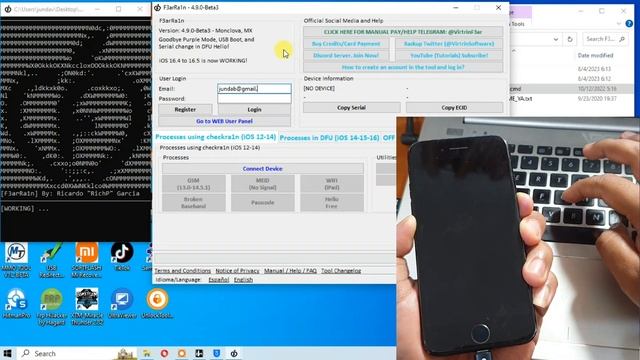Click the F3arRa1n title bar app icon
The image size is (640, 360).
(x=158, y=8)
